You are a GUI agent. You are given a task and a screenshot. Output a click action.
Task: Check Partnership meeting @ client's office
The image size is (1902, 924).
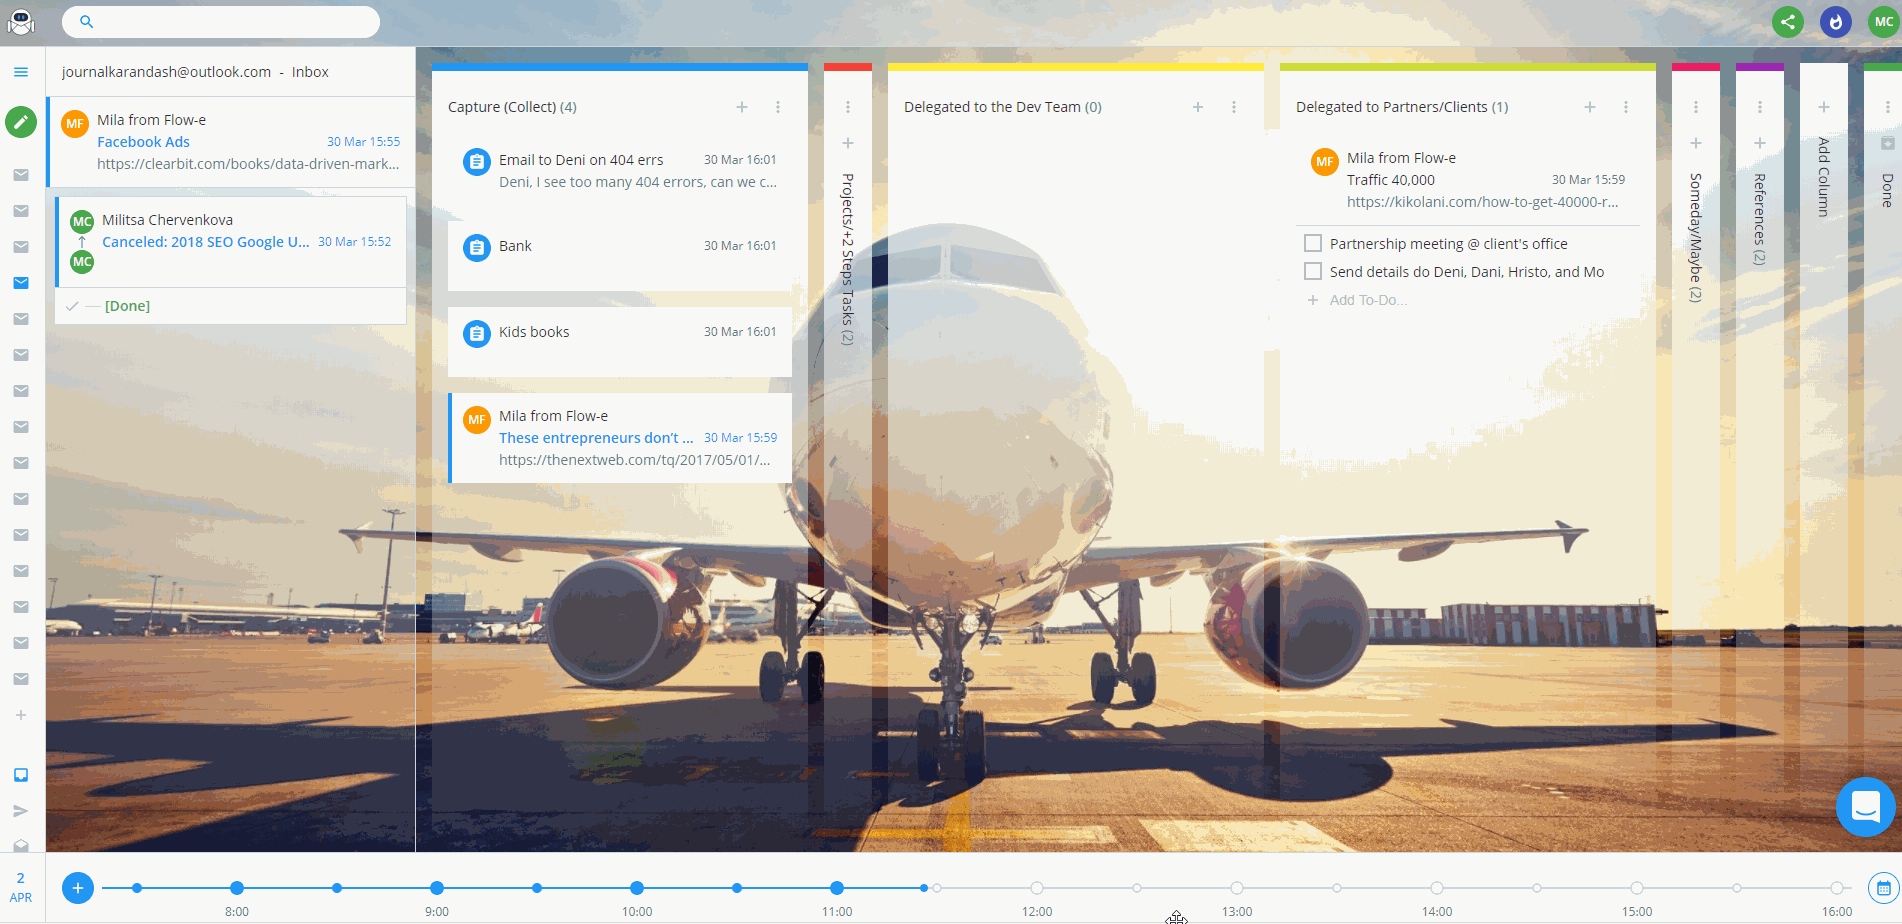[x=1313, y=243]
